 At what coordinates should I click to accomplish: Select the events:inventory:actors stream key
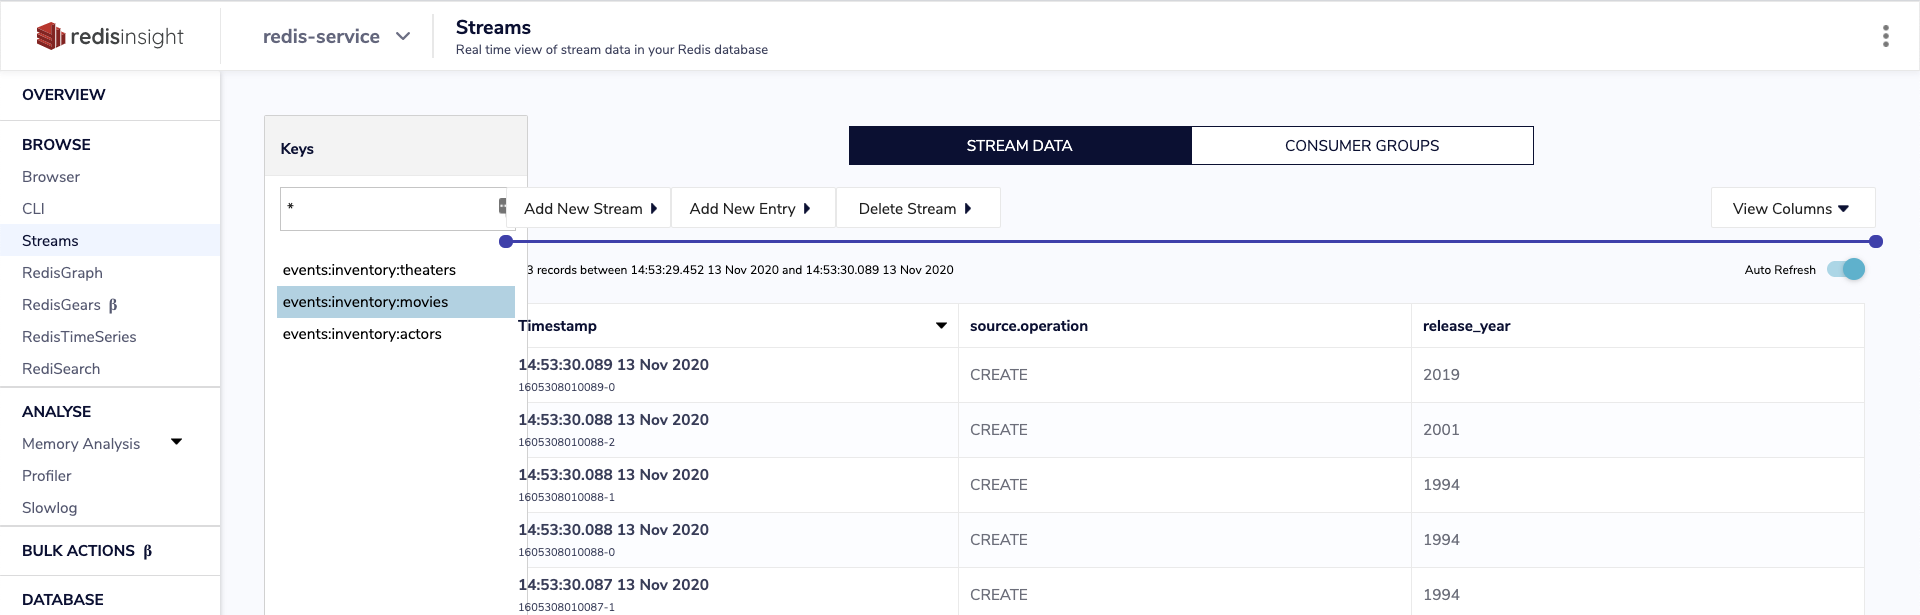[x=362, y=334]
